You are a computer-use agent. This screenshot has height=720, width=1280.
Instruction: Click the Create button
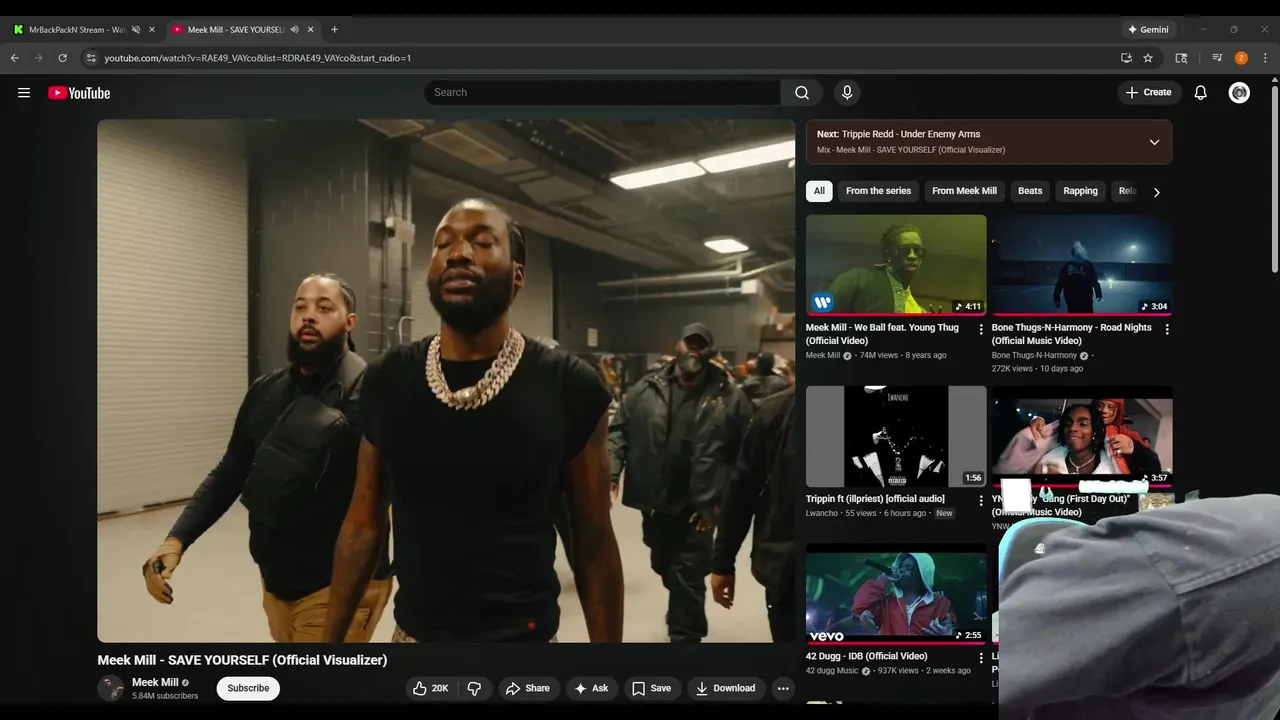(x=1149, y=92)
